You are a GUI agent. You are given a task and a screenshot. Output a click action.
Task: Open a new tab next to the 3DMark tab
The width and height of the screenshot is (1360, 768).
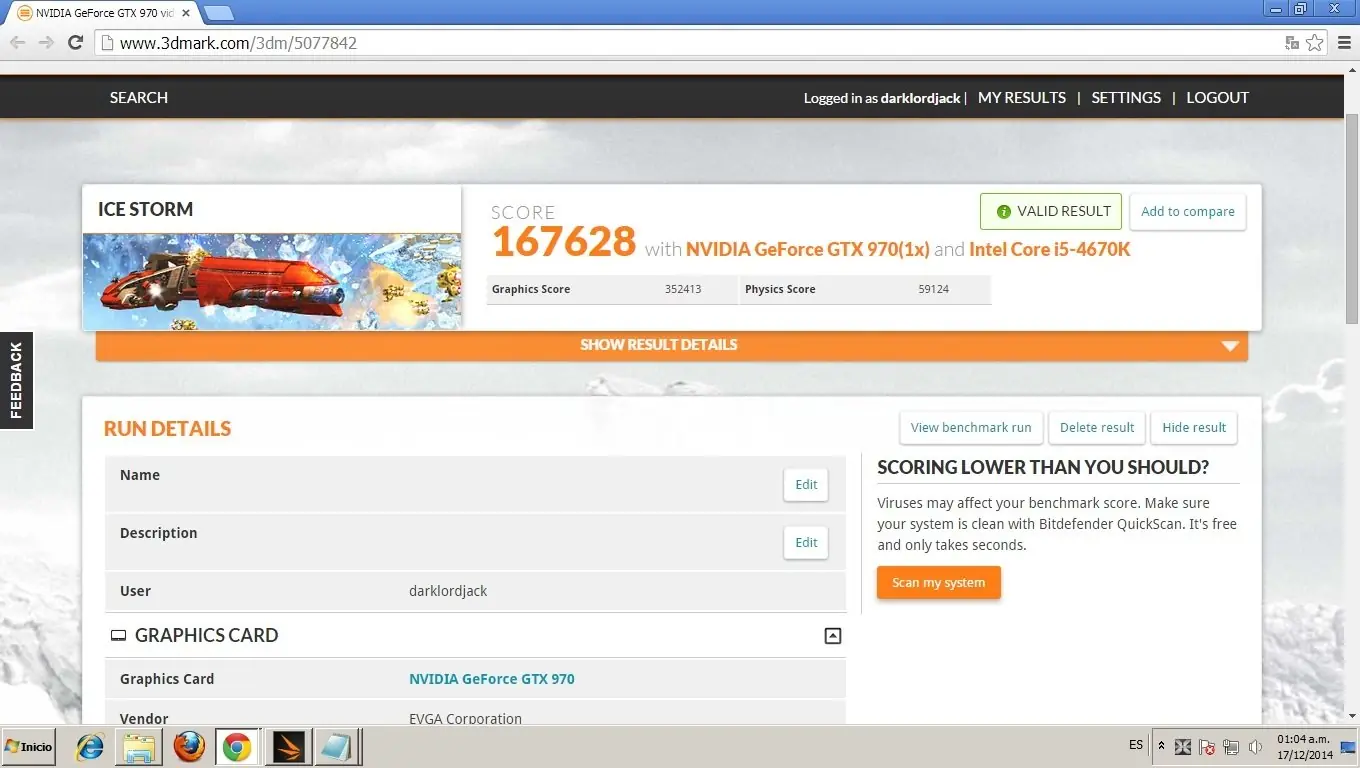tap(219, 13)
